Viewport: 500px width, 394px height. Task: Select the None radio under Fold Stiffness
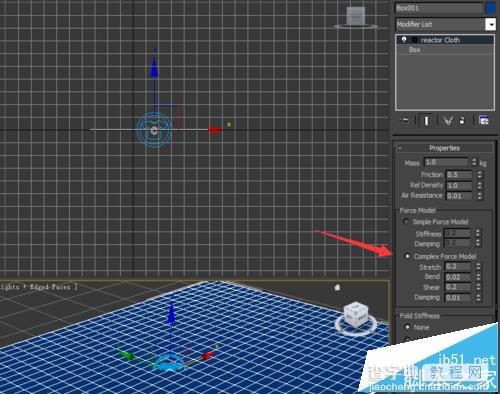[407, 327]
